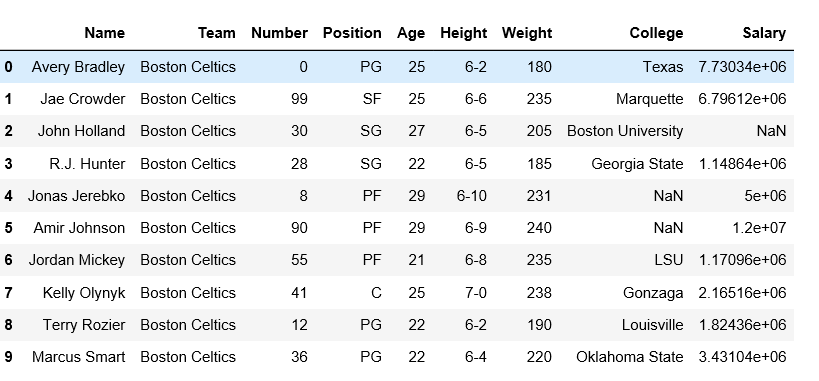Select the Boston University college cell
The width and height of the screenshot is (819, 381).
pyautogui.click(x=625, y=131)
